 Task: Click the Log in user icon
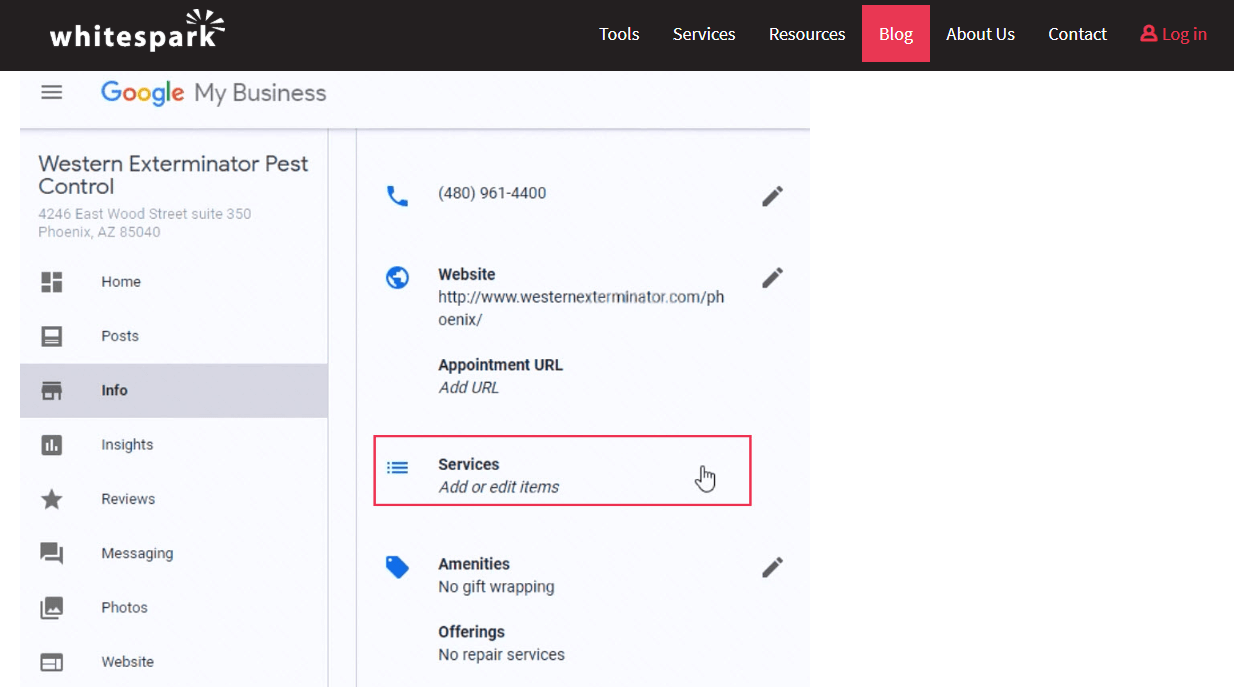click(1148, 34)
